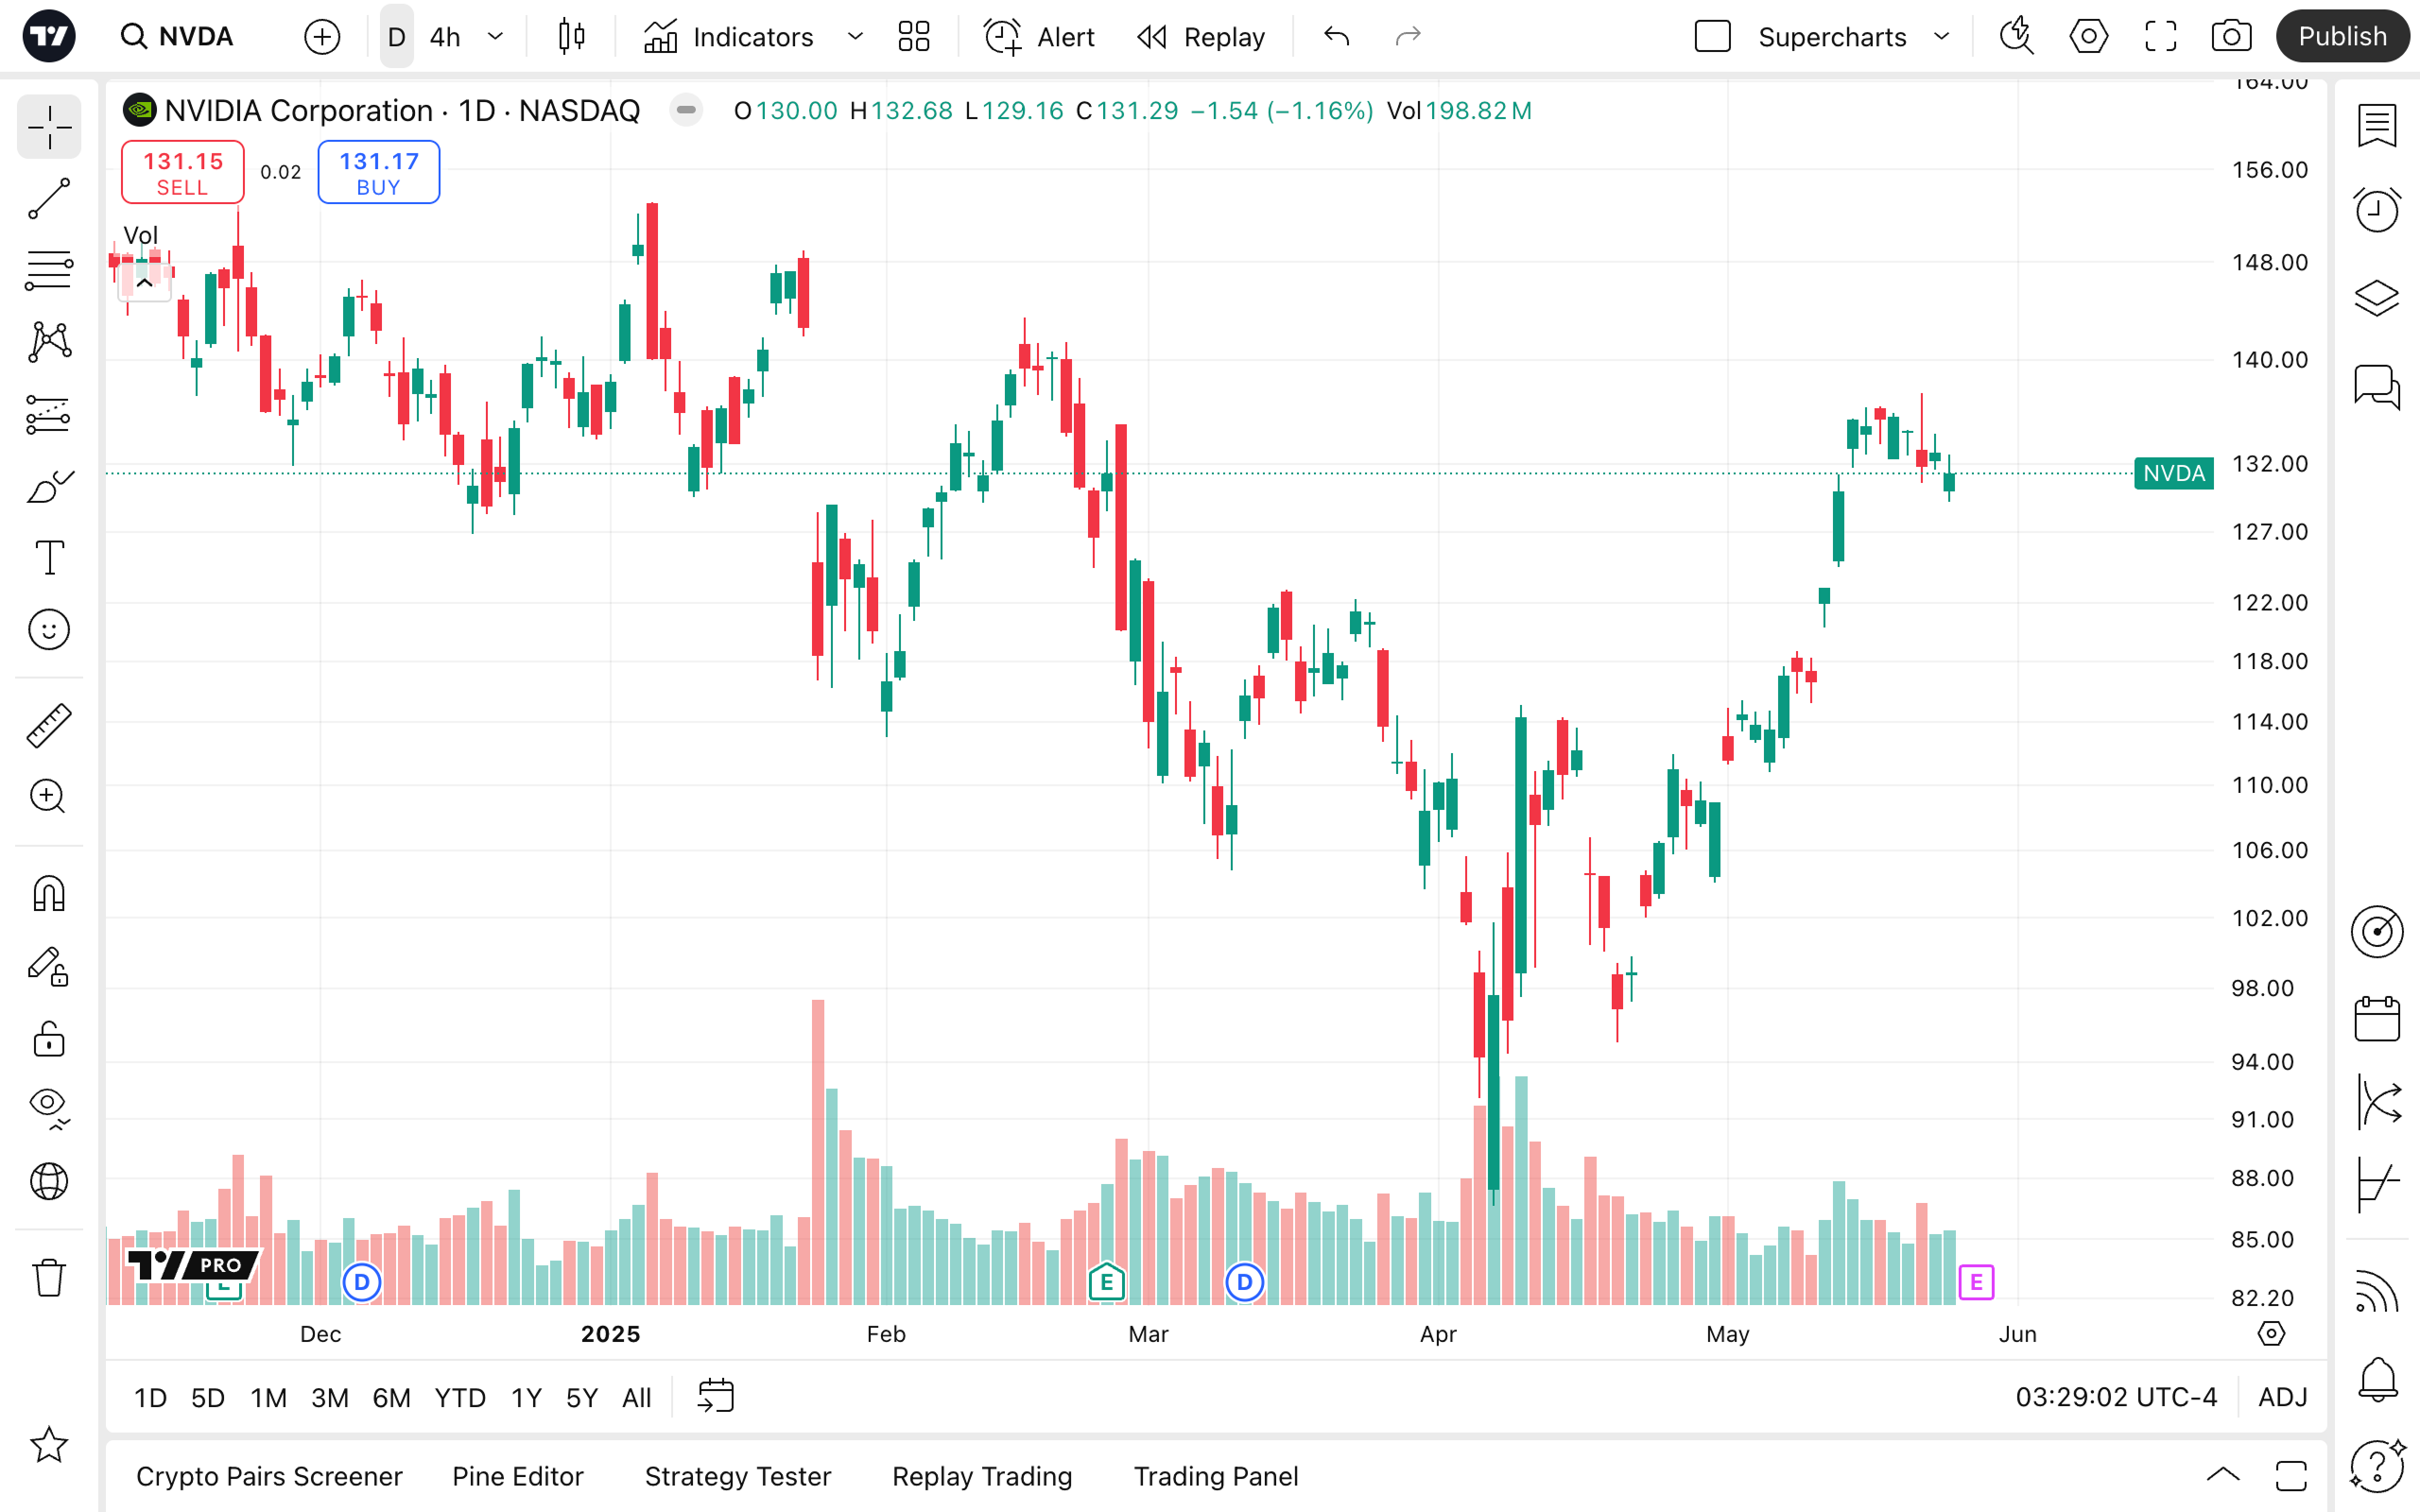Expand the time interval dropdown arrow
Viewport: 2420px width, 1512px height.
(495, 37)
